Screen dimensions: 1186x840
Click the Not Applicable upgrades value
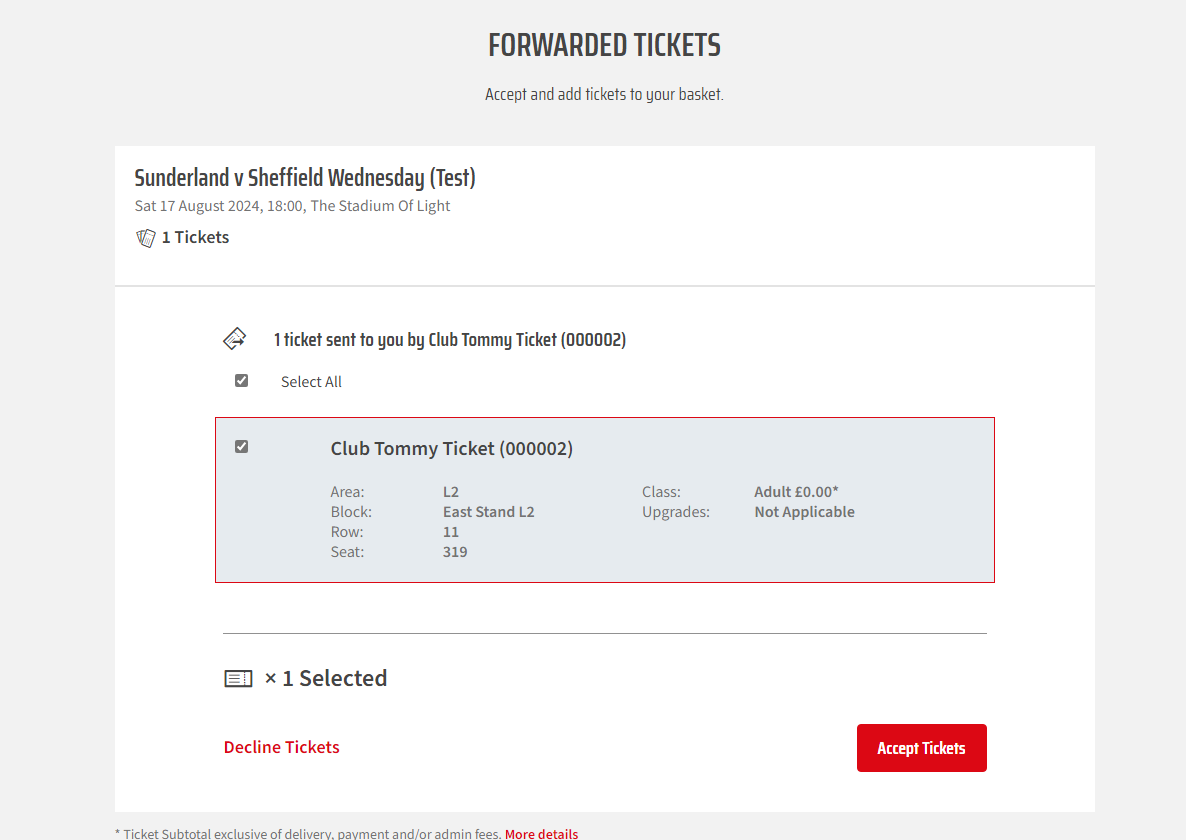tap(804, 512)
